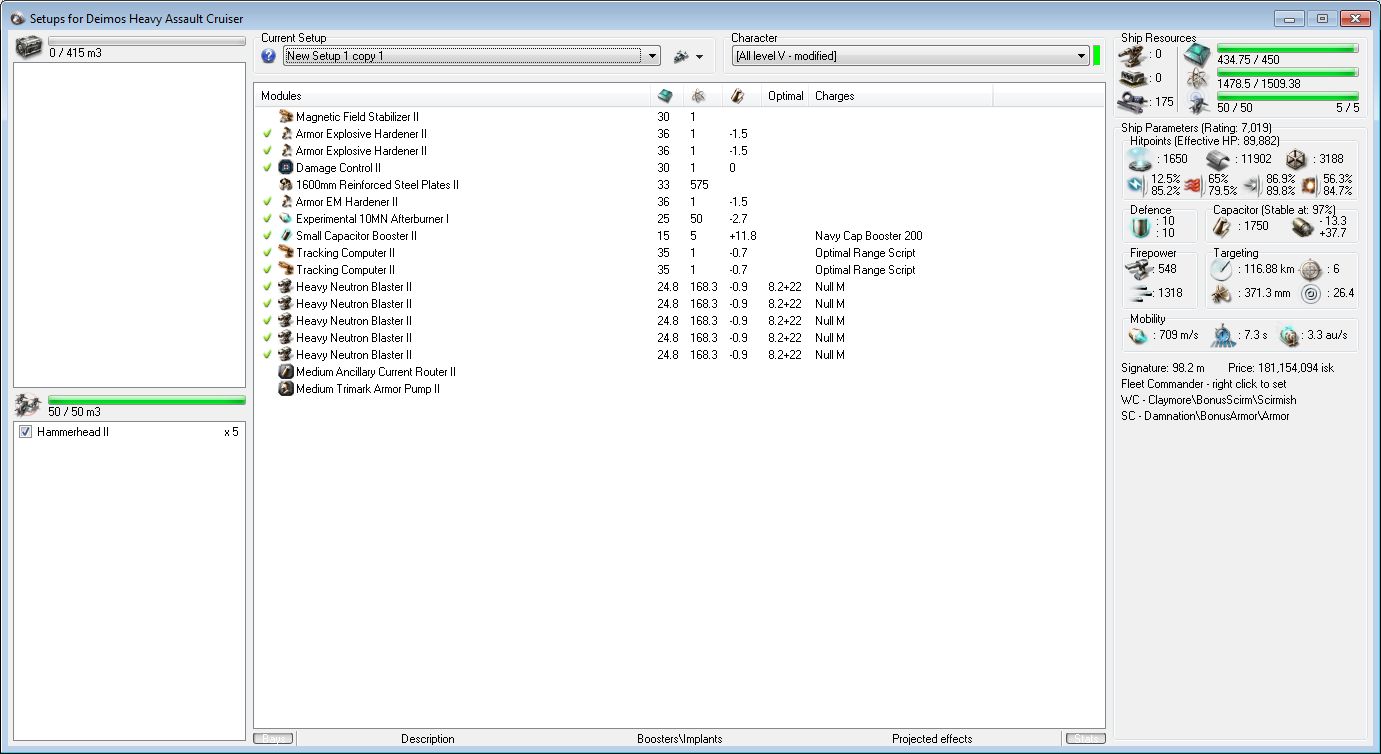Sort modules by the capacitor column header icon
1381x754 pixels.
(737, 95)
